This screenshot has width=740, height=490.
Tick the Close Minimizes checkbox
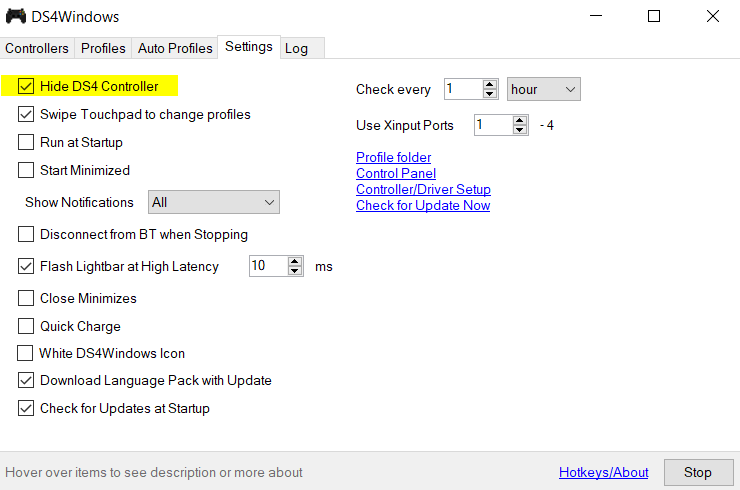26,298
